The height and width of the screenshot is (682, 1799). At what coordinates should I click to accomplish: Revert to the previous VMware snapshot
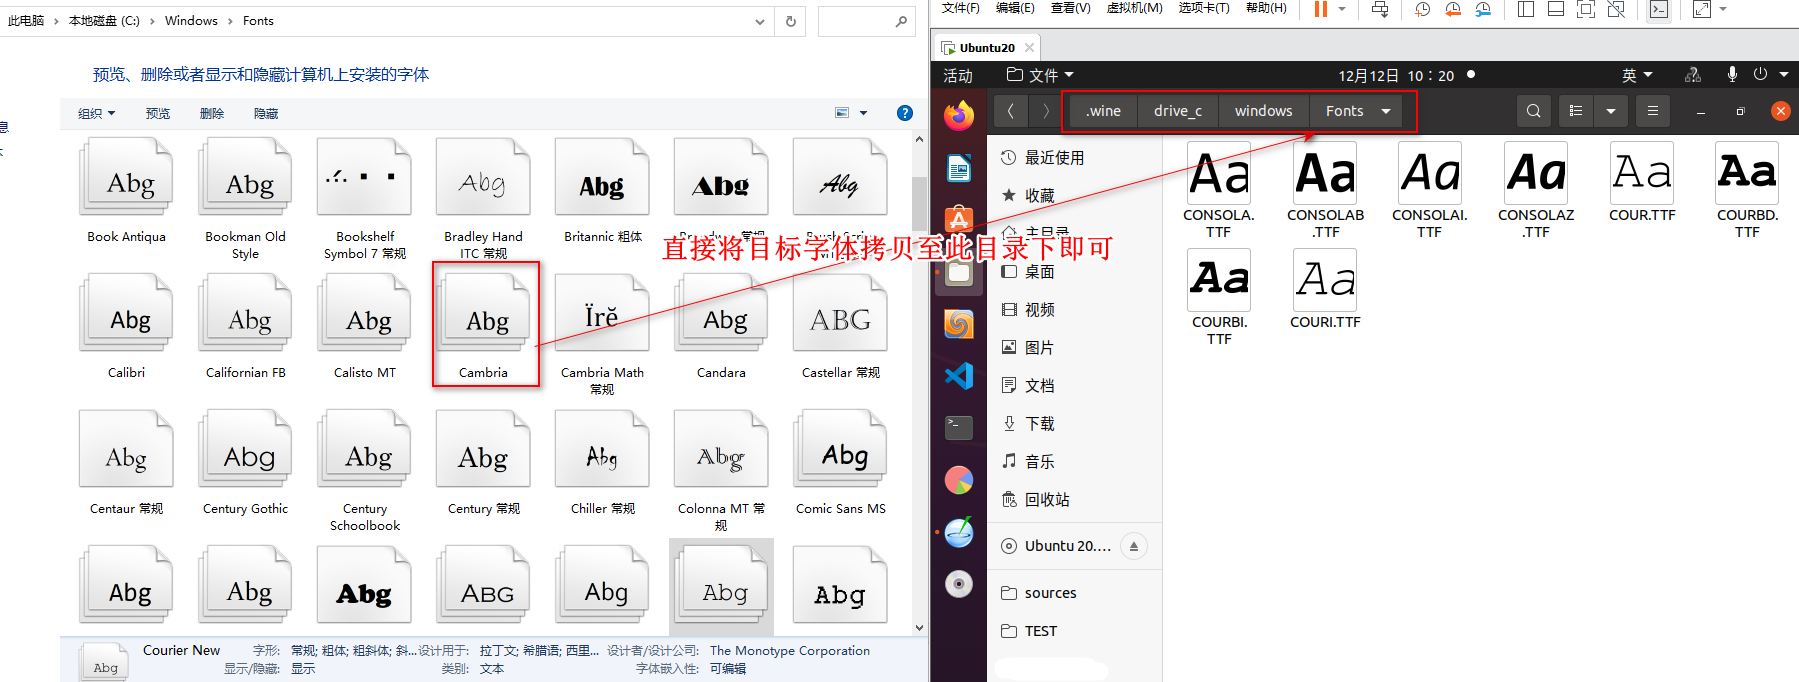point(1453,9)
